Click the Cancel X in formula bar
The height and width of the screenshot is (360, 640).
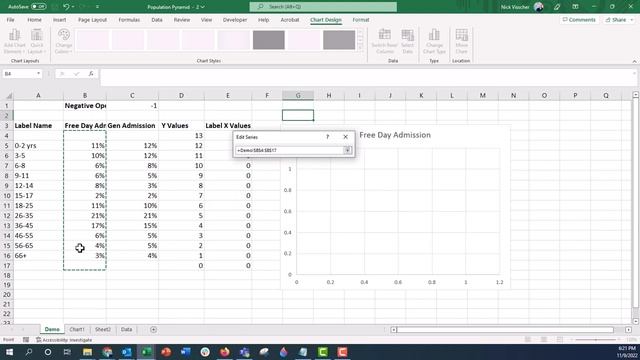click(62, 74)
